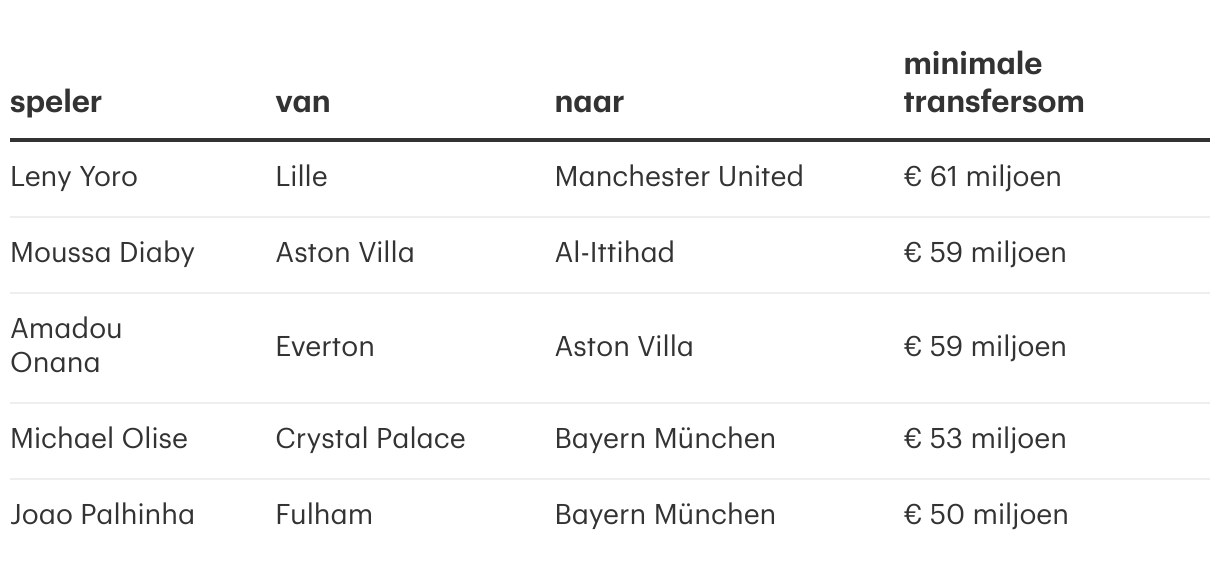The width and height of the screenshot is (1220, 564).
Task: Select the Moussa Diaby player cell
Action: (102, 253)
